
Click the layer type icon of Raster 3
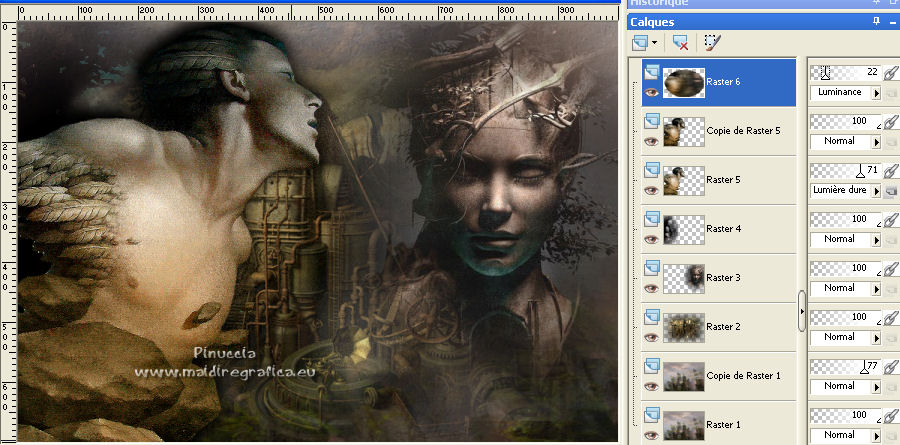coord(651,268)
